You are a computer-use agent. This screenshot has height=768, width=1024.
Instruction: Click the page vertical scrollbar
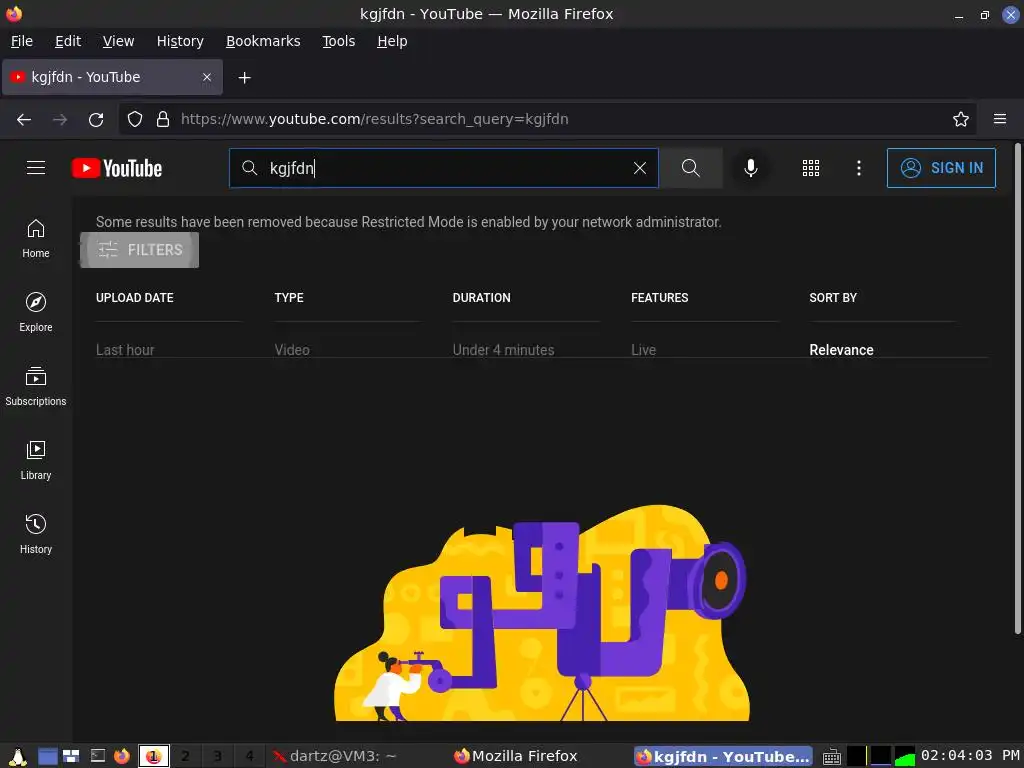tap(1017, 389)
